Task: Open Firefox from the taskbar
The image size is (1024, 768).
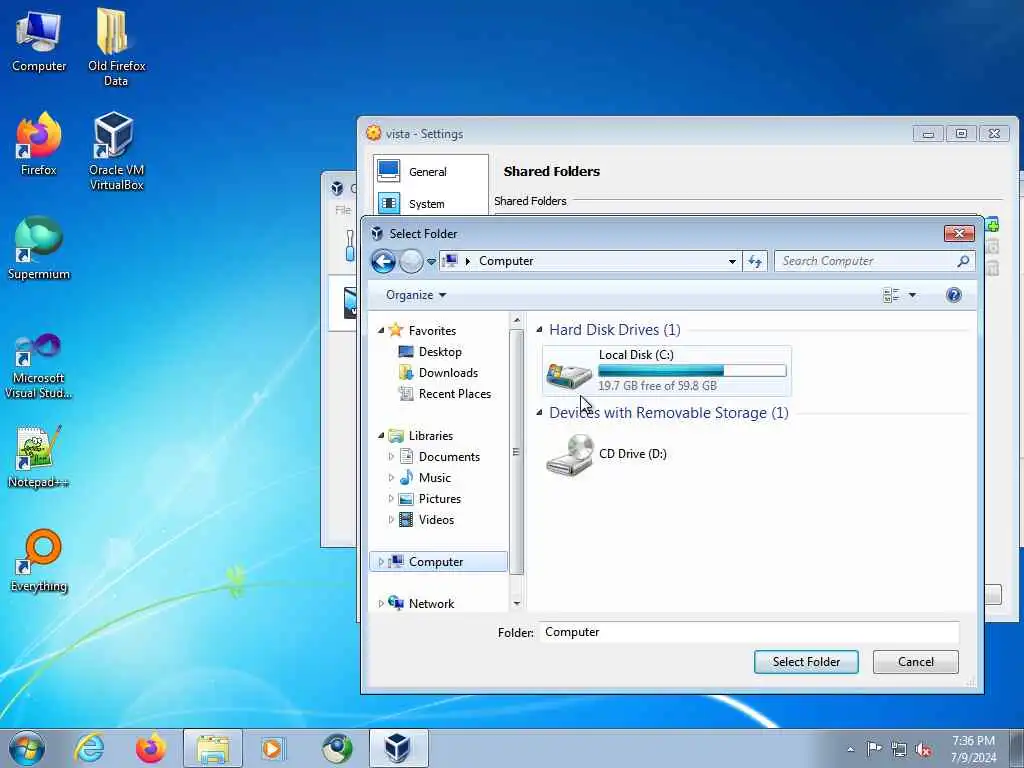Action: pos(151,748)
